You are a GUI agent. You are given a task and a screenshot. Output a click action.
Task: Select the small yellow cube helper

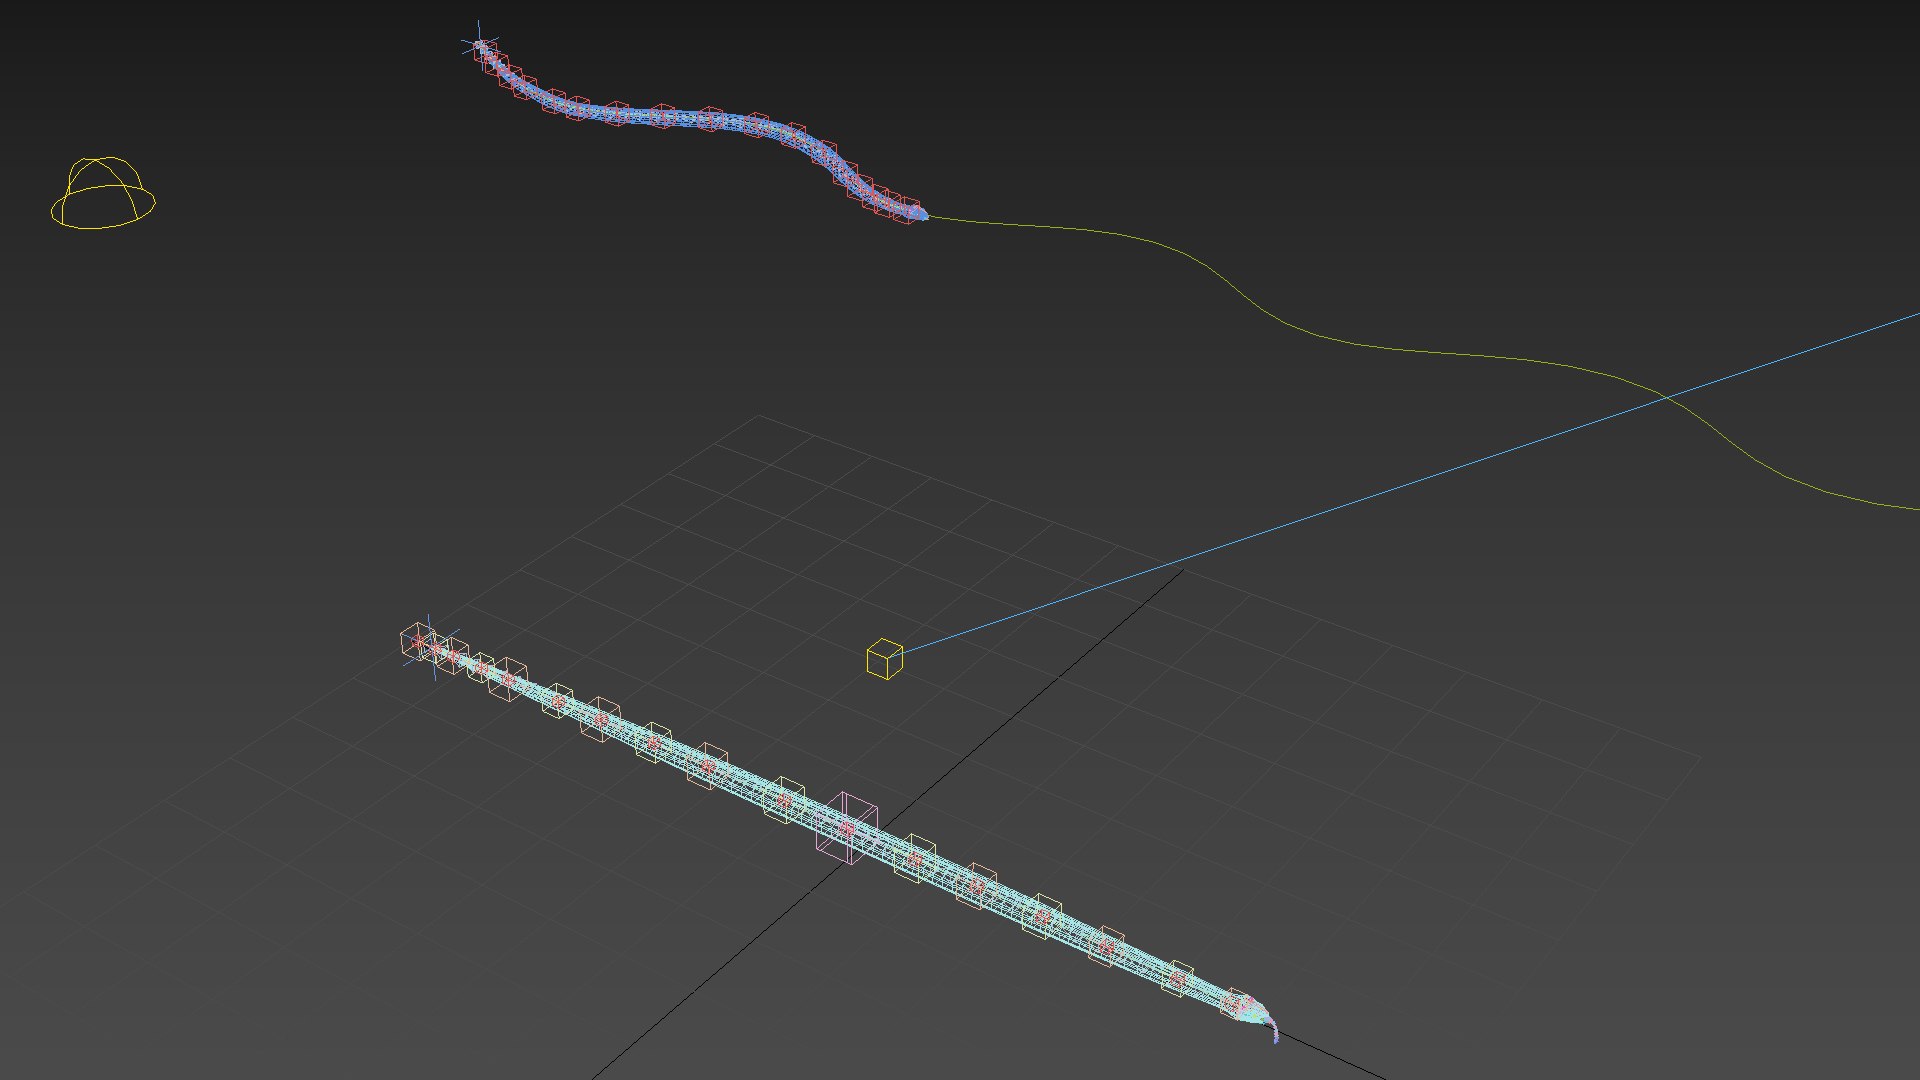885,659
